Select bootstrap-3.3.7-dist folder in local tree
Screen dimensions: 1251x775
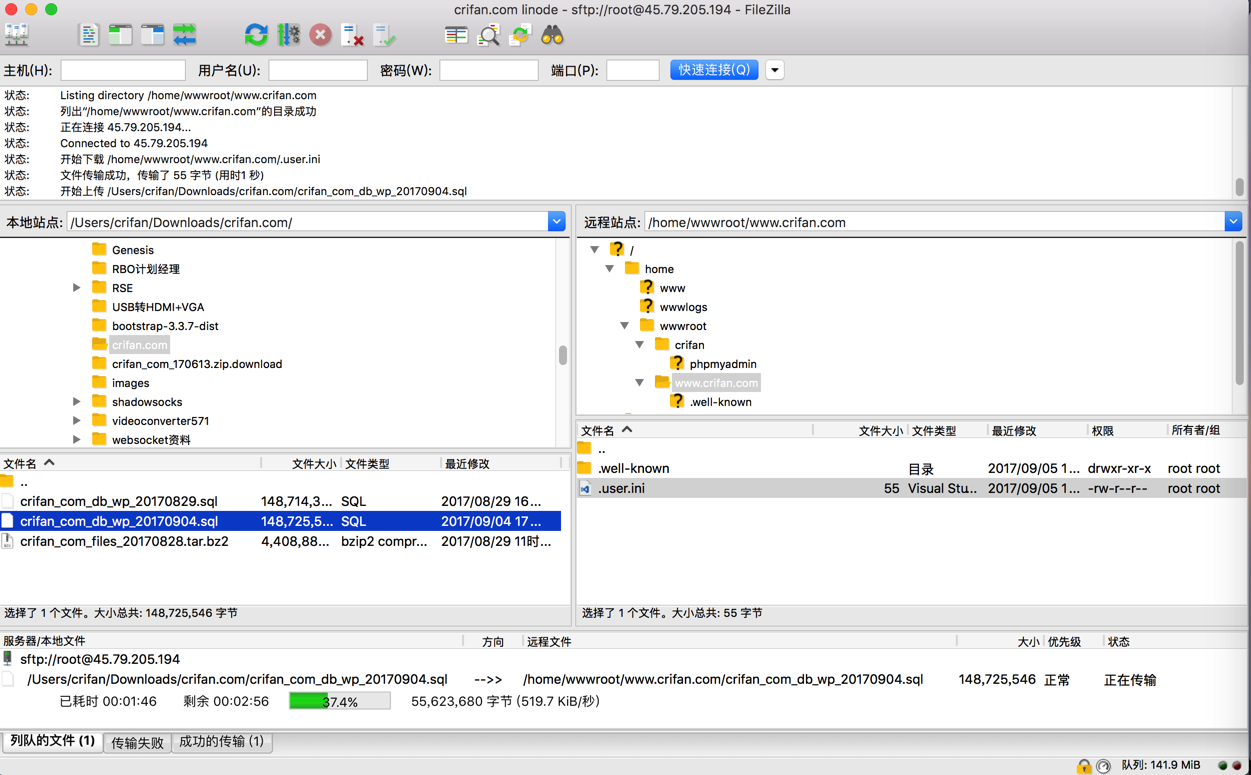tap(165, 326)
